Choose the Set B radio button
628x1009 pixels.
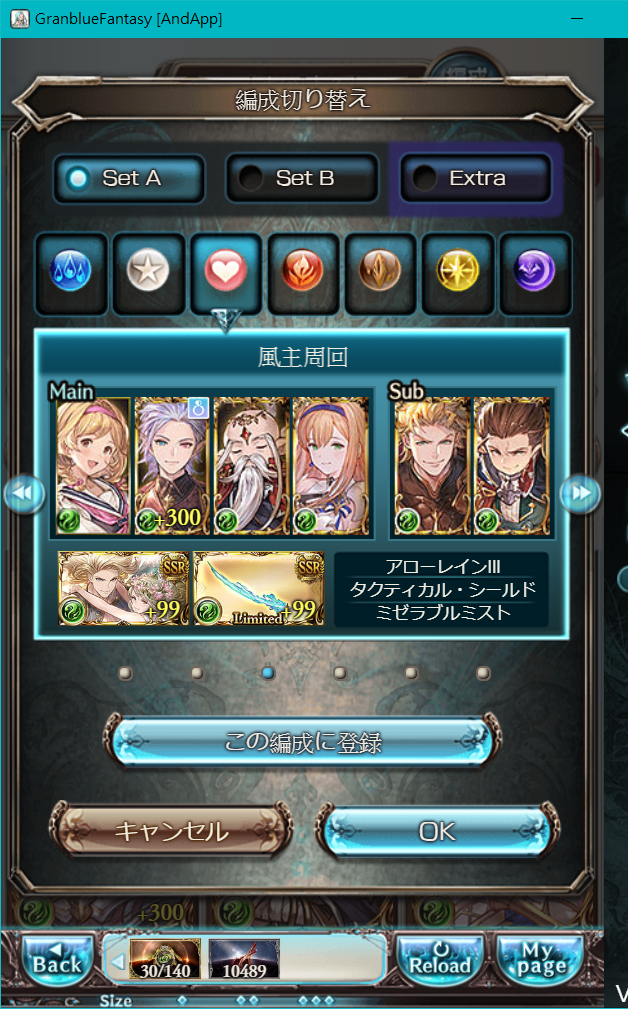pos(302,178)
